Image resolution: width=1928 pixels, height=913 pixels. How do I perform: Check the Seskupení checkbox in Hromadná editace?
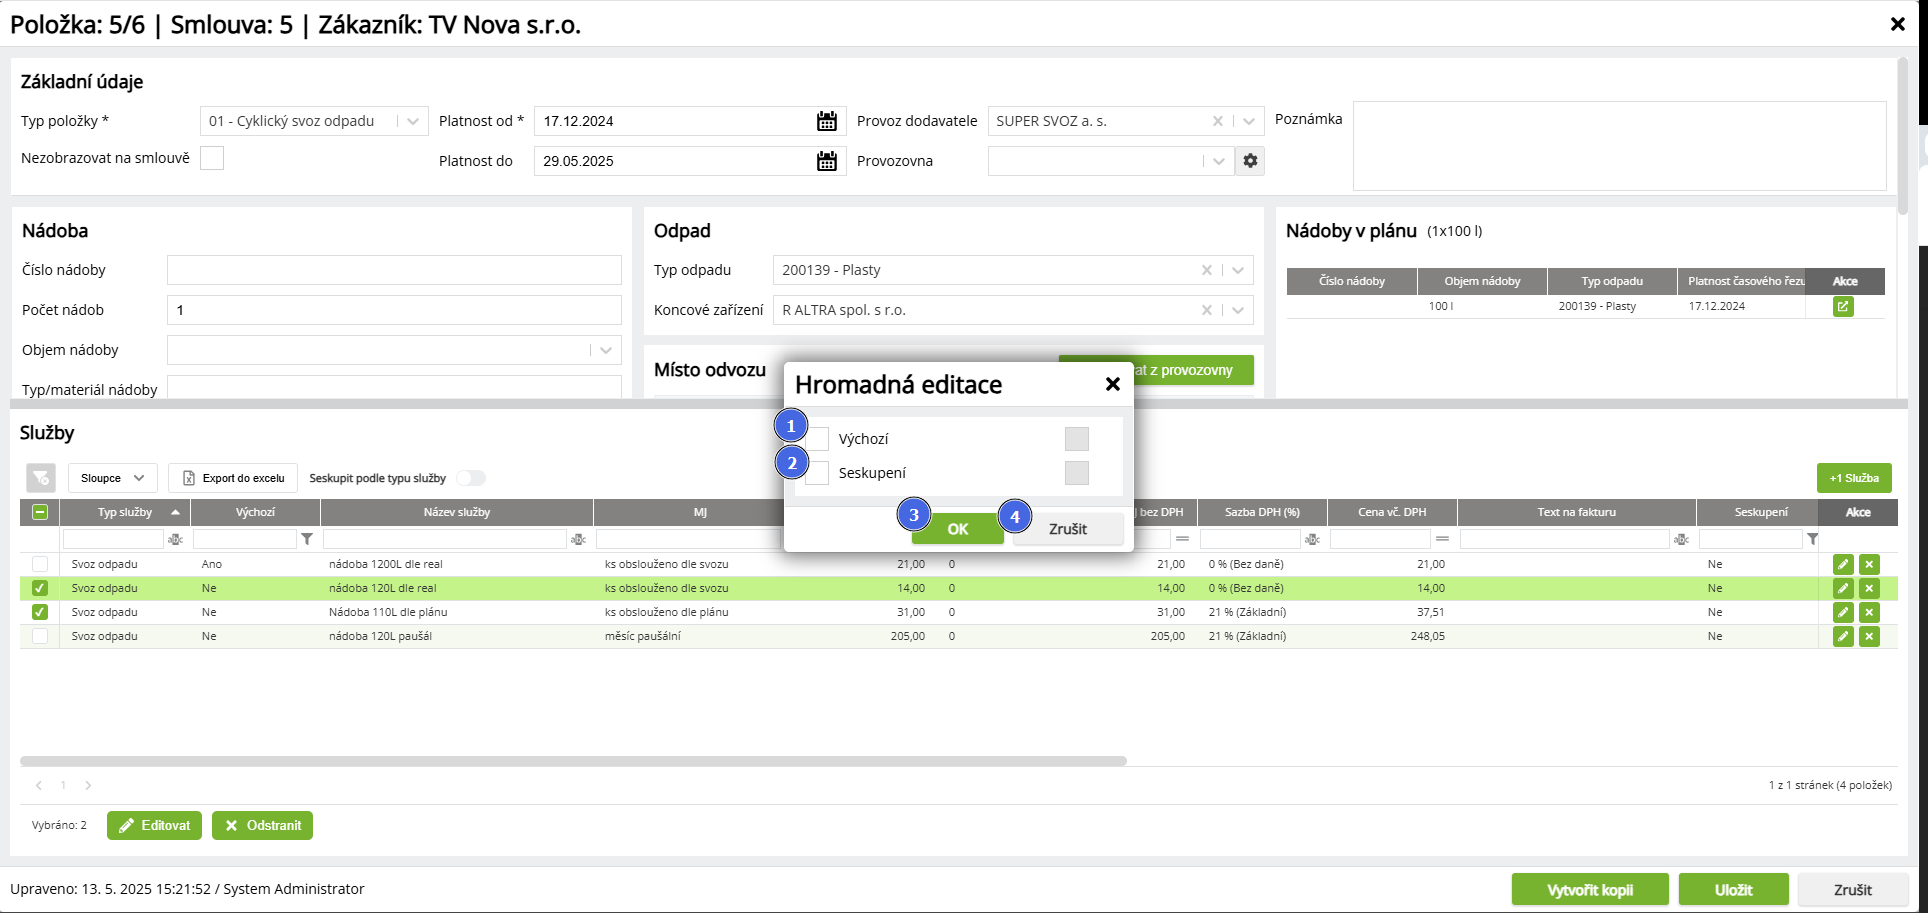point(818,473)
